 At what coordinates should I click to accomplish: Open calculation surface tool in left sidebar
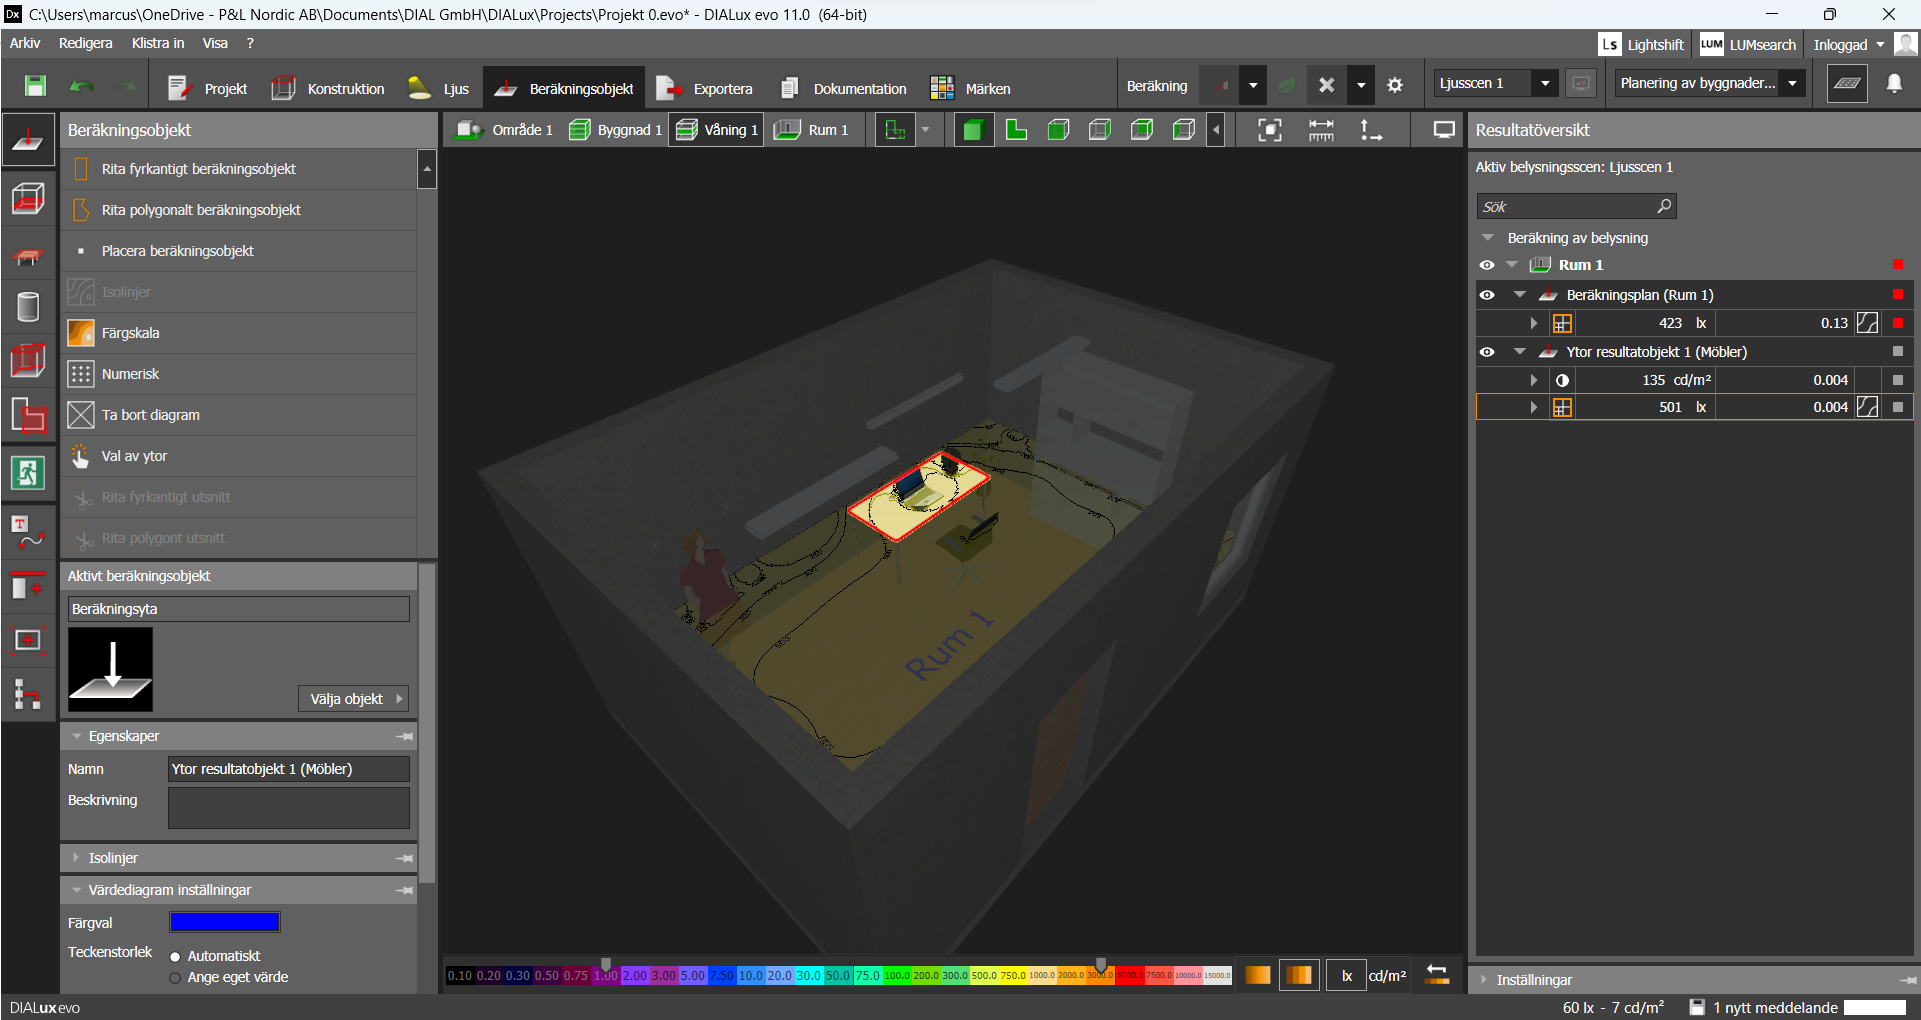28,140
